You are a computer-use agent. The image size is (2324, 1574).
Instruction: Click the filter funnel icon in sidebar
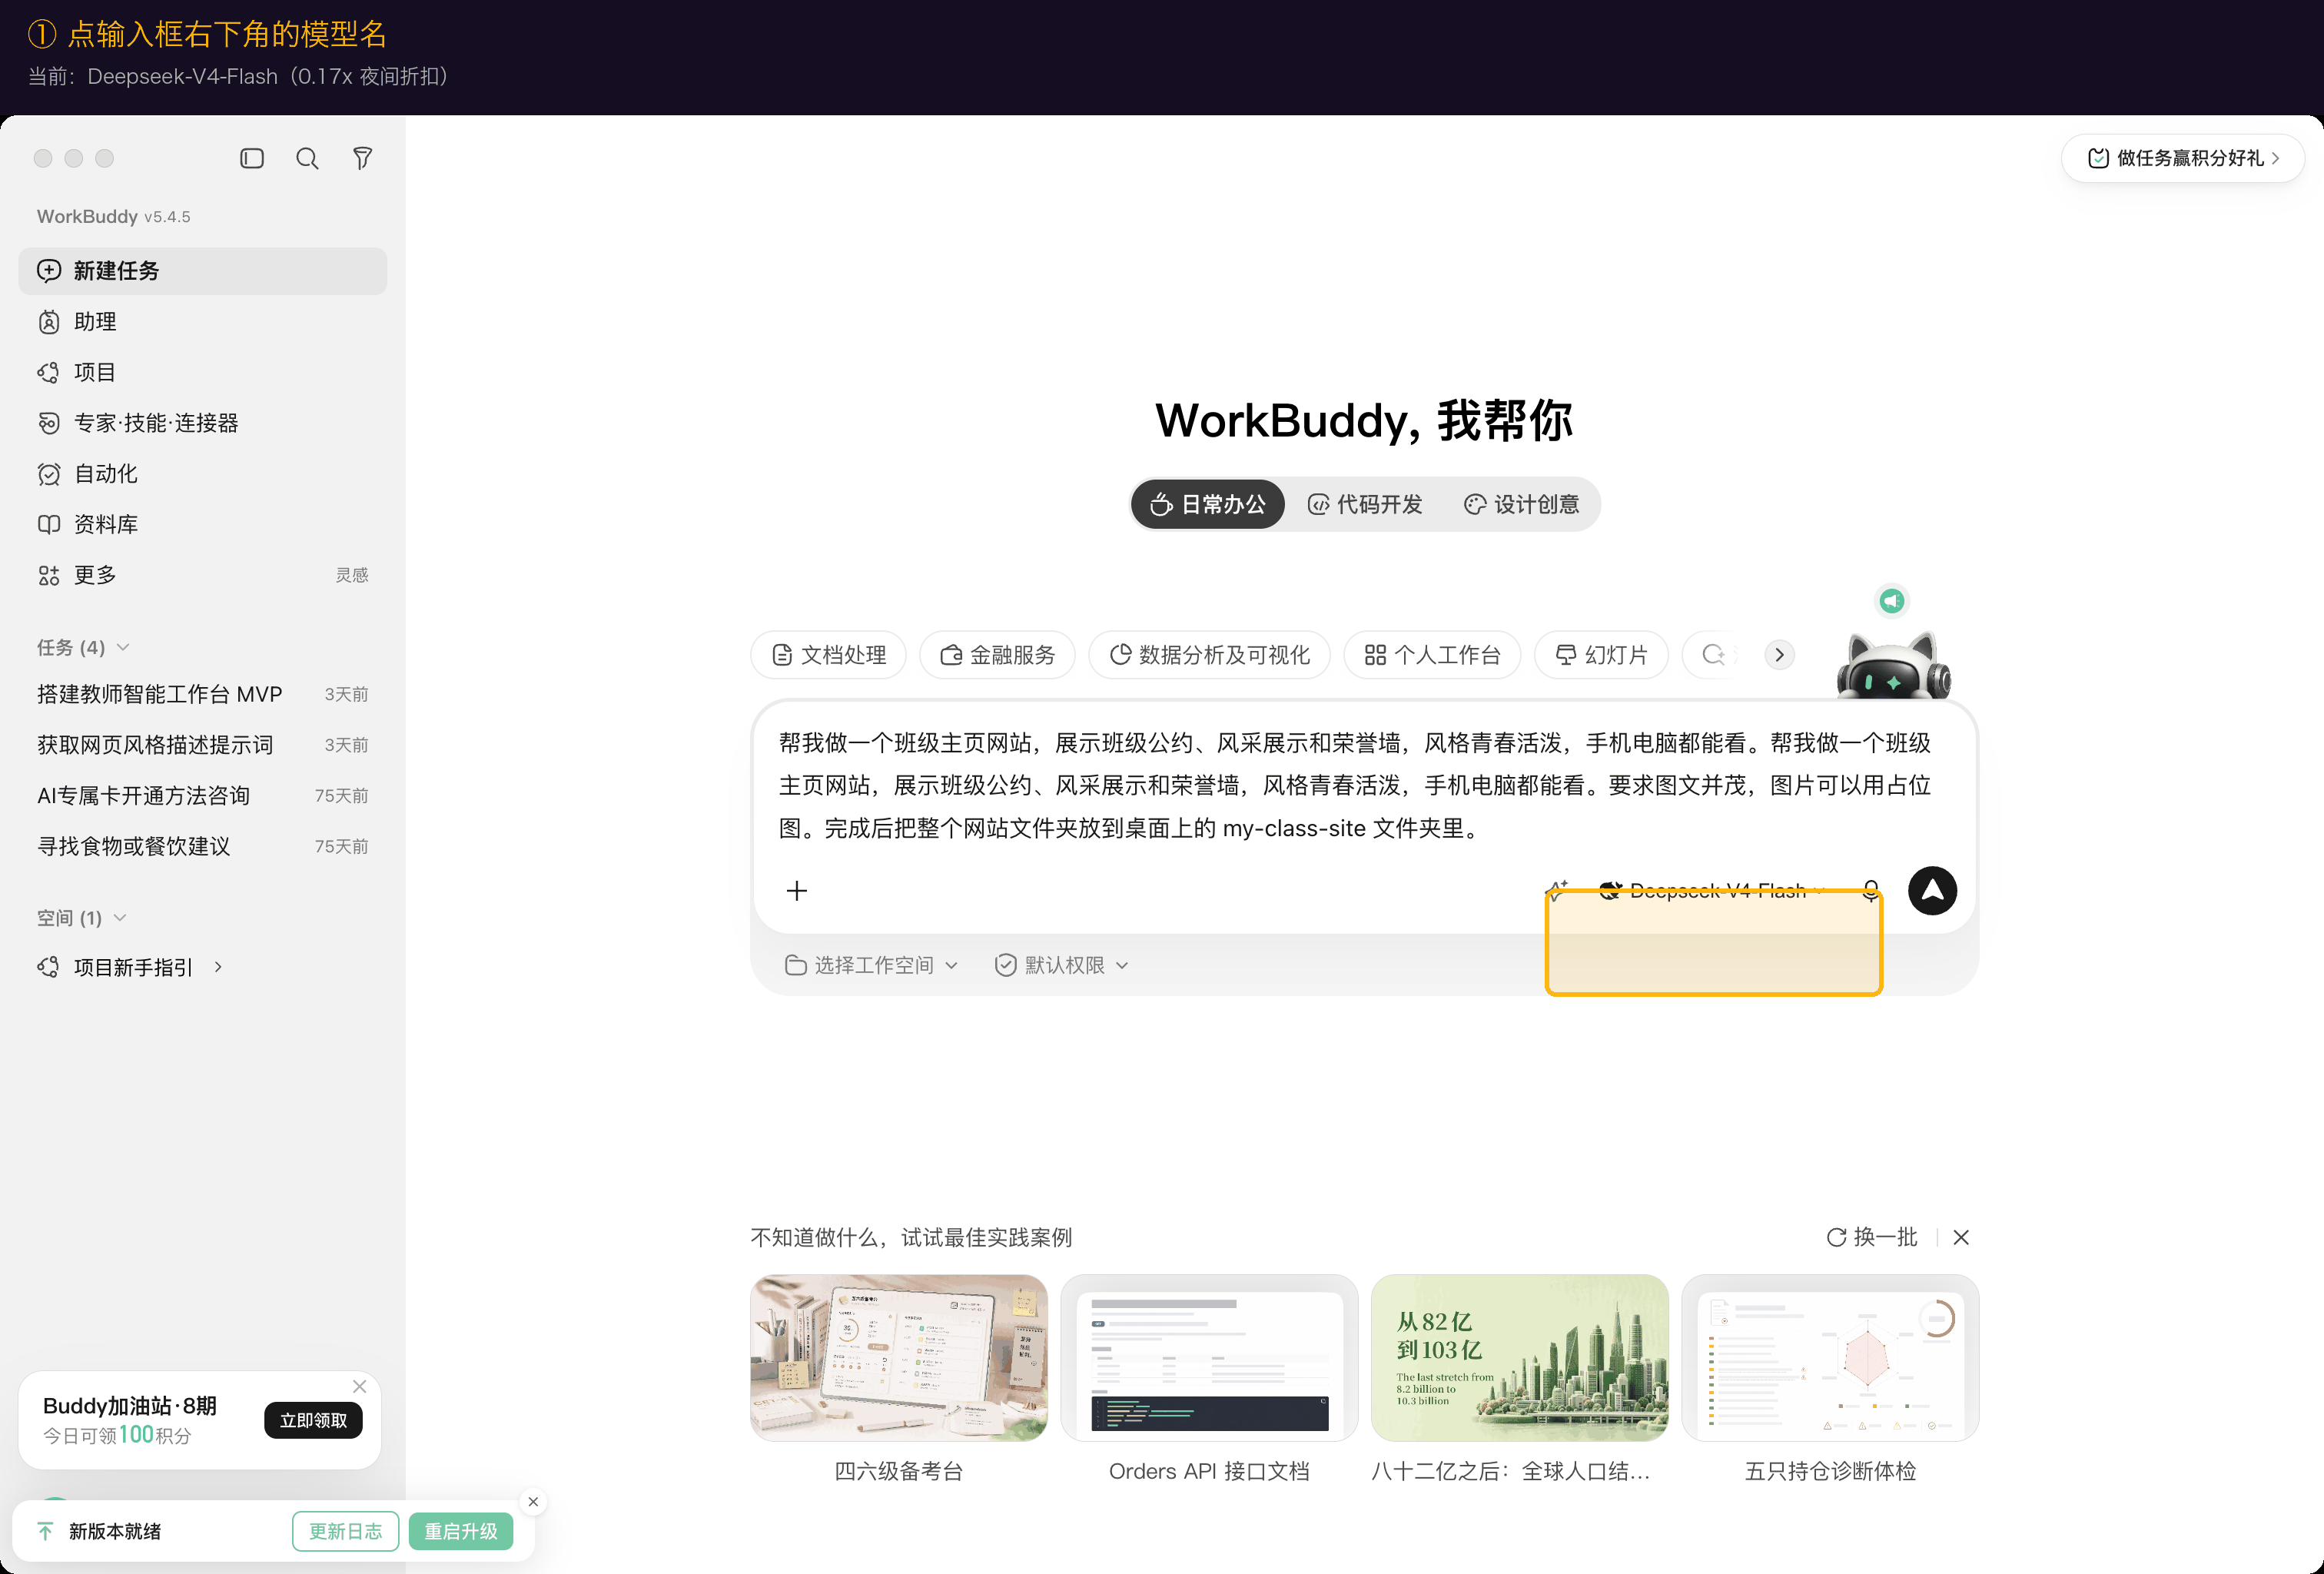pos(363,158)
